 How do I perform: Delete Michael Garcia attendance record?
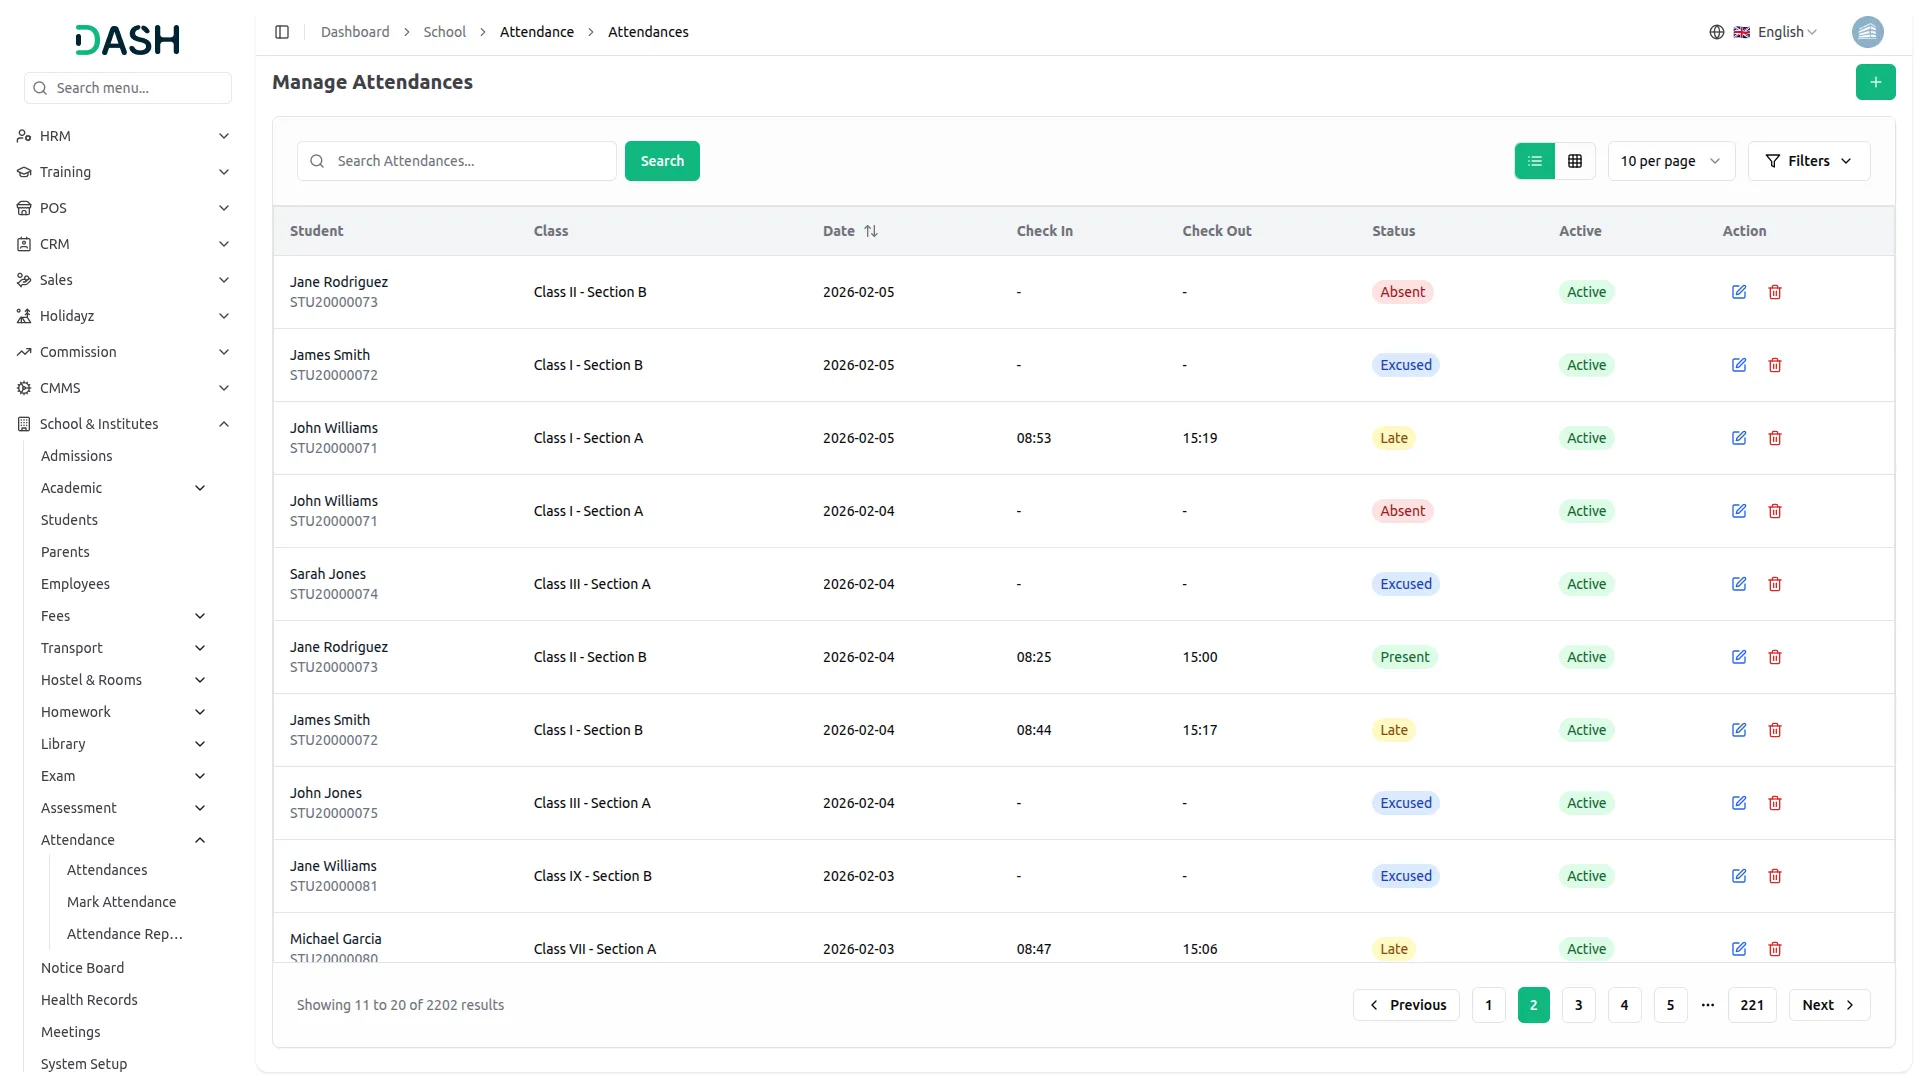(x=1775, y=949)
